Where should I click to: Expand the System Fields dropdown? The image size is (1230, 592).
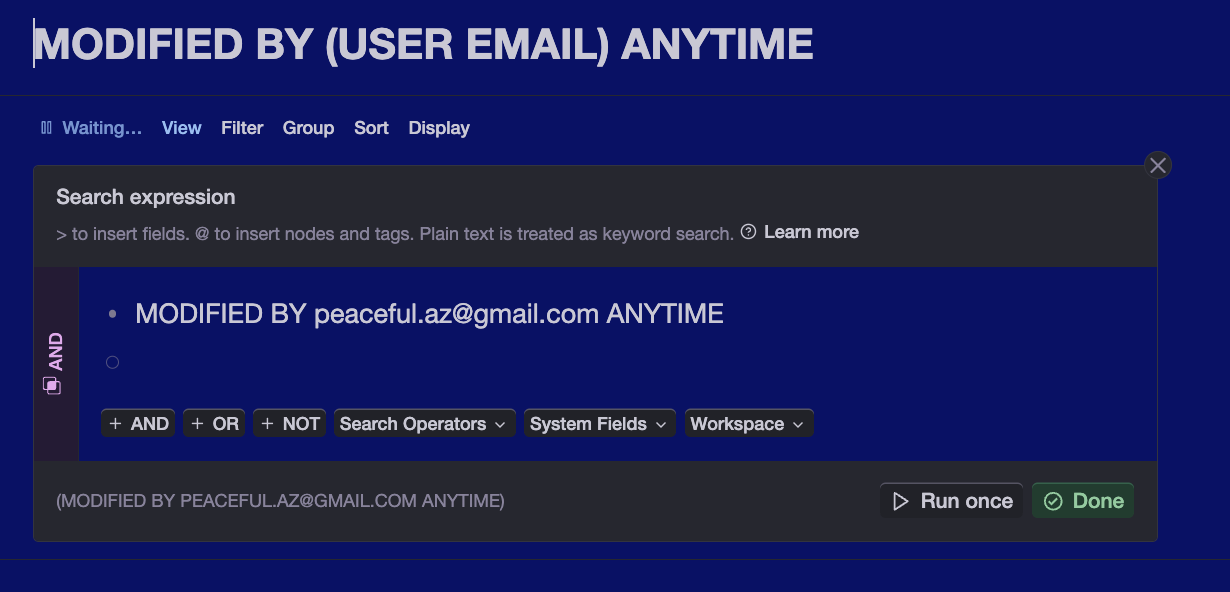(599, 423)
